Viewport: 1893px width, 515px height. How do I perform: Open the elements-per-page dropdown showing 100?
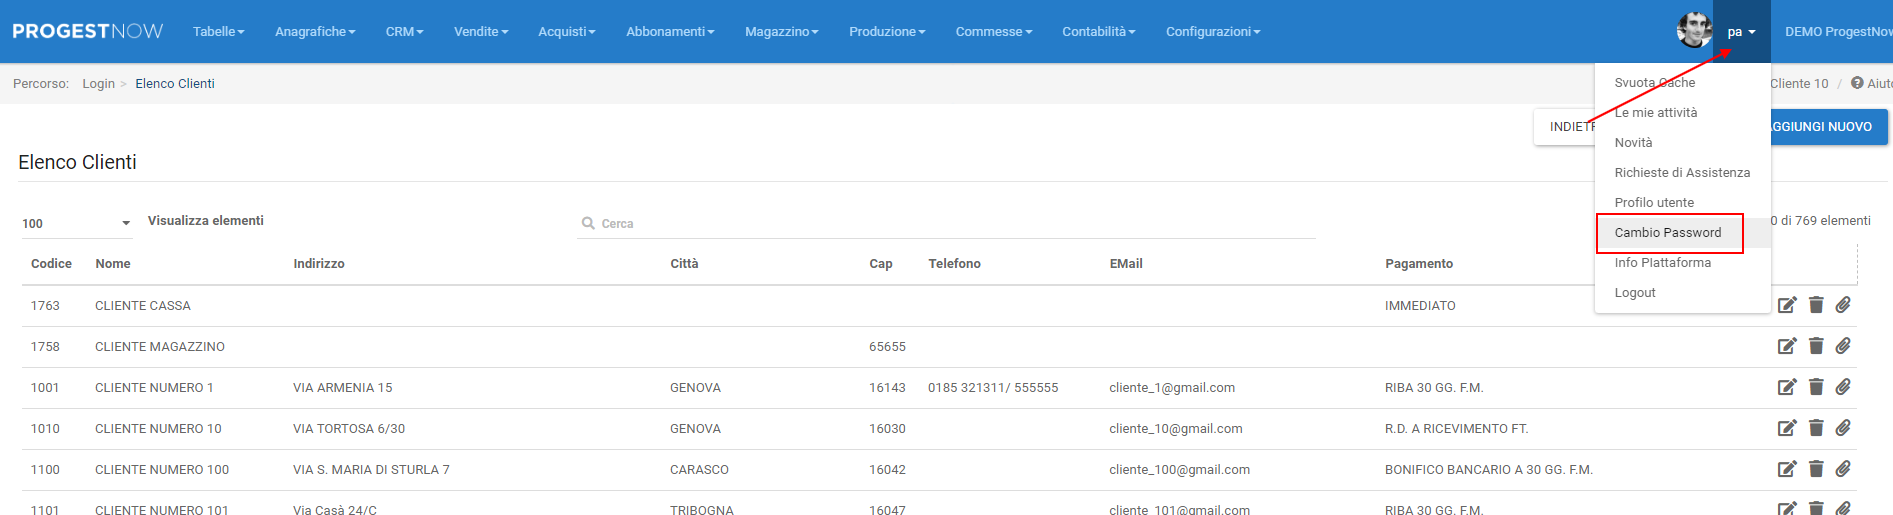(76, 223)
